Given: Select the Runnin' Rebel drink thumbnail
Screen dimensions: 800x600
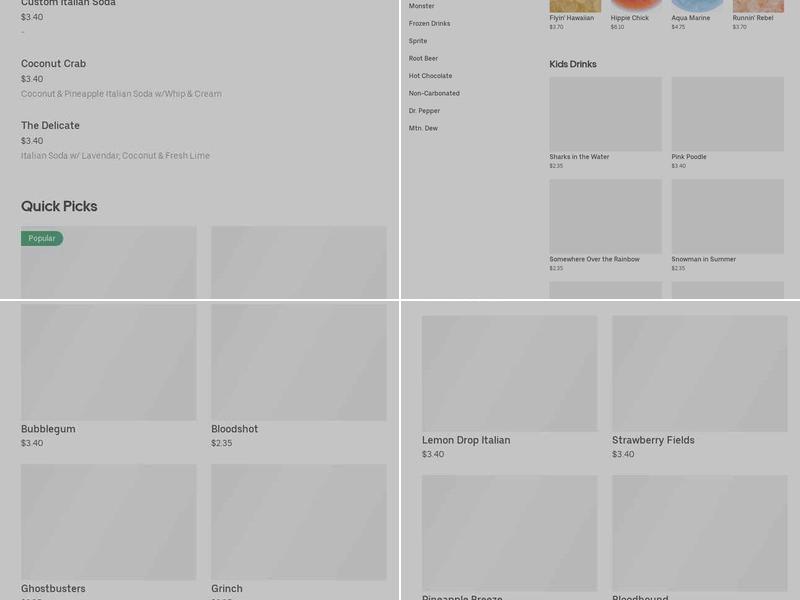Looking at the screenshot, I should tap(758, 6).
